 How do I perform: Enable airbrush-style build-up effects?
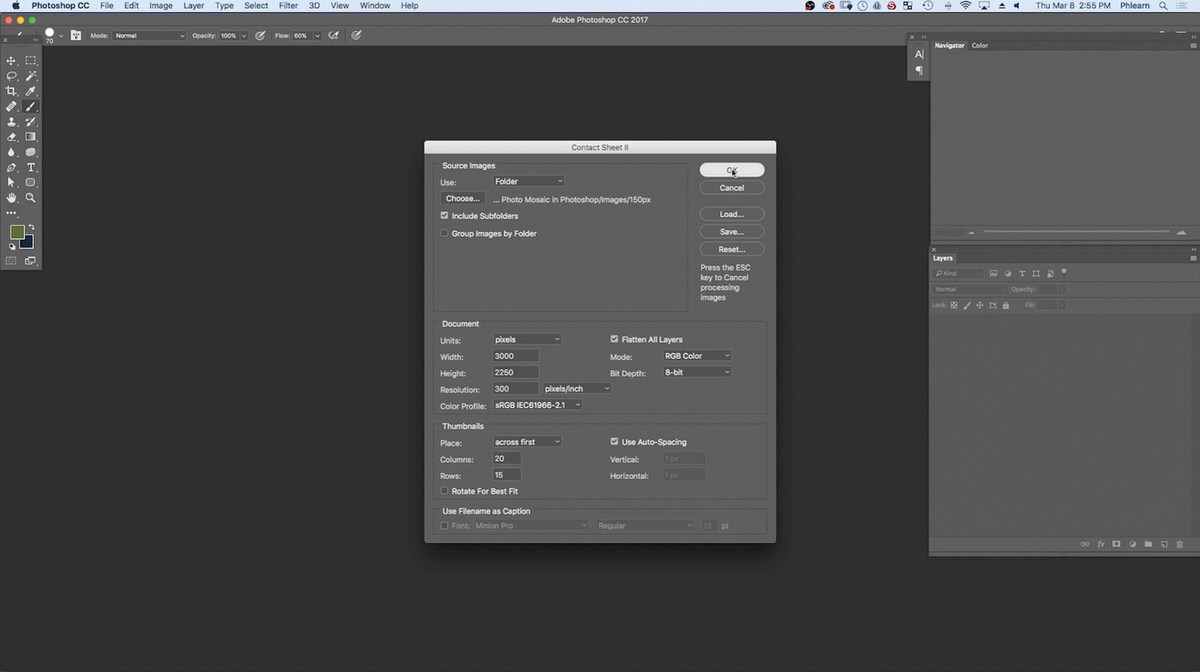tap(333, 36)
